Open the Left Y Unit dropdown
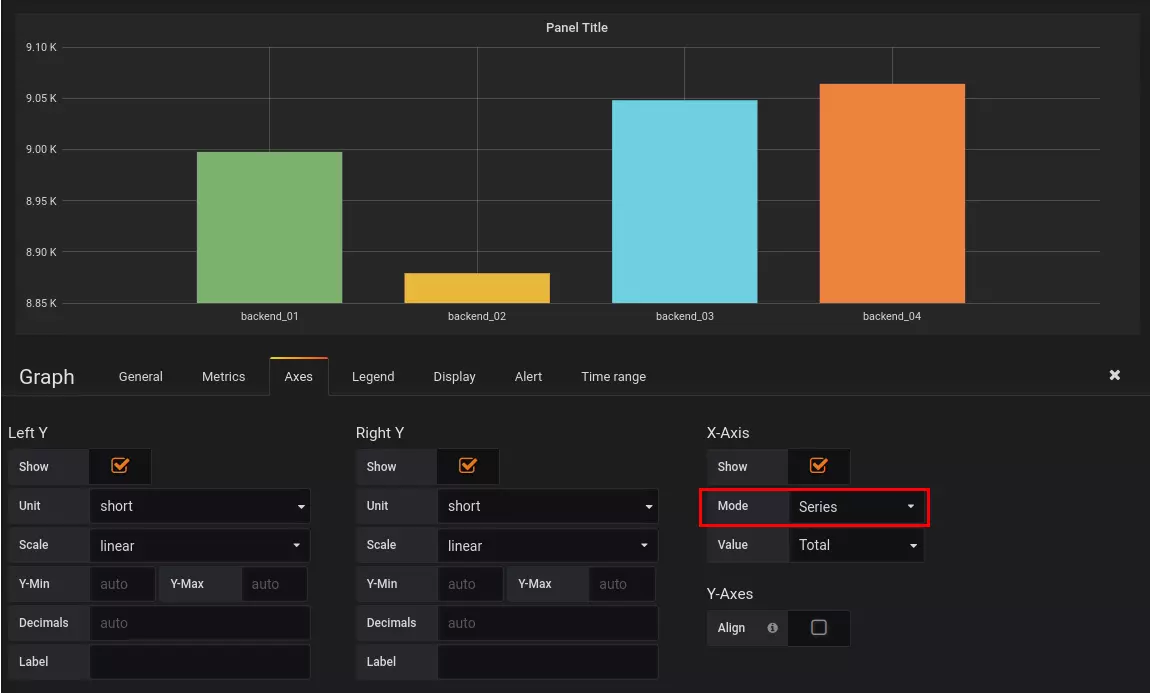 click(x=200, y=506)
